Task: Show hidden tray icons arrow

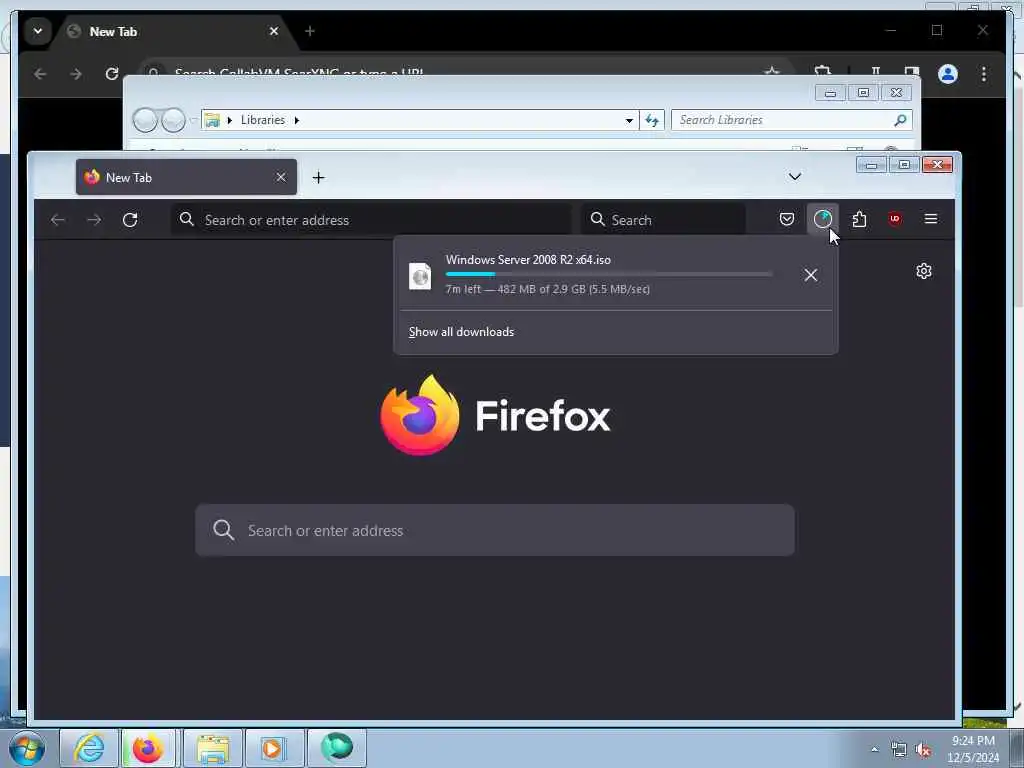Action: (x=874, y=750)
